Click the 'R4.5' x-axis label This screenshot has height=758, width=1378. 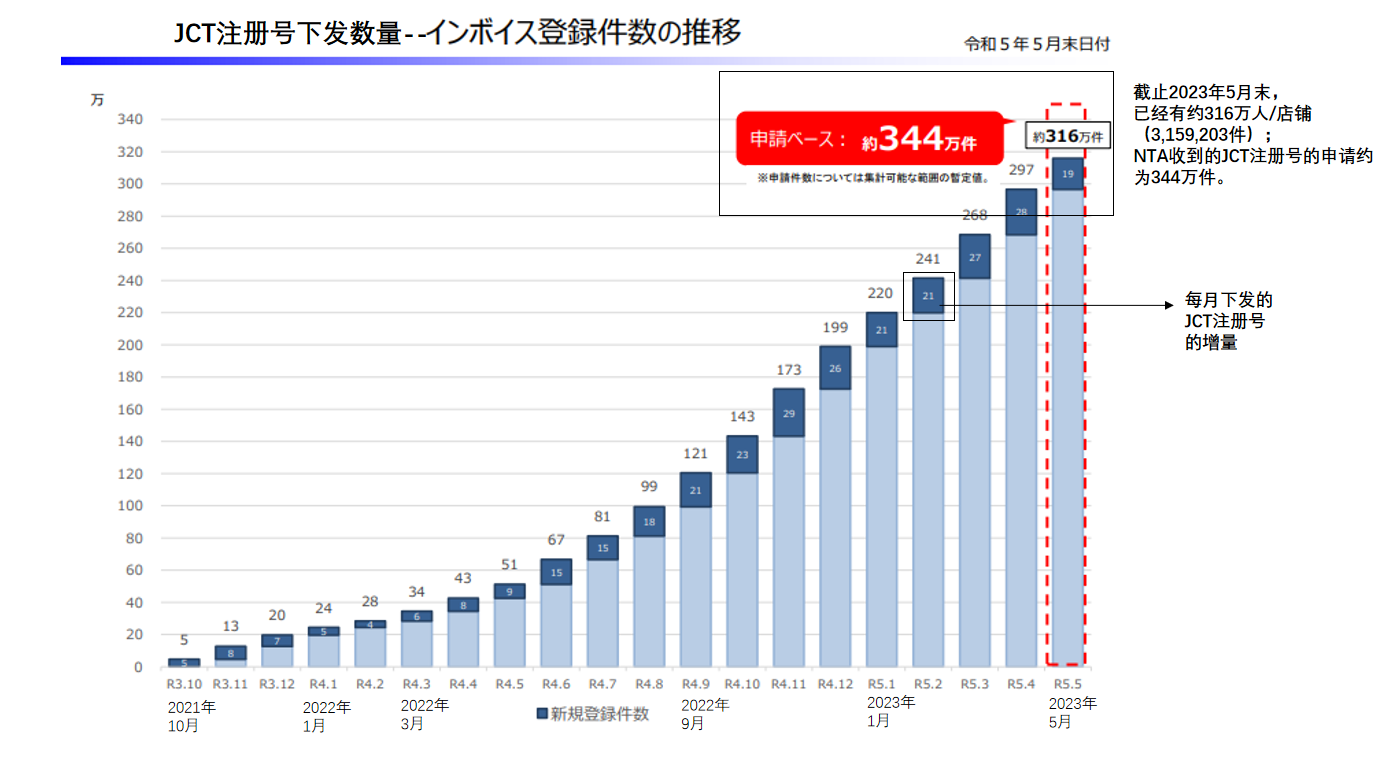(510, 685)
